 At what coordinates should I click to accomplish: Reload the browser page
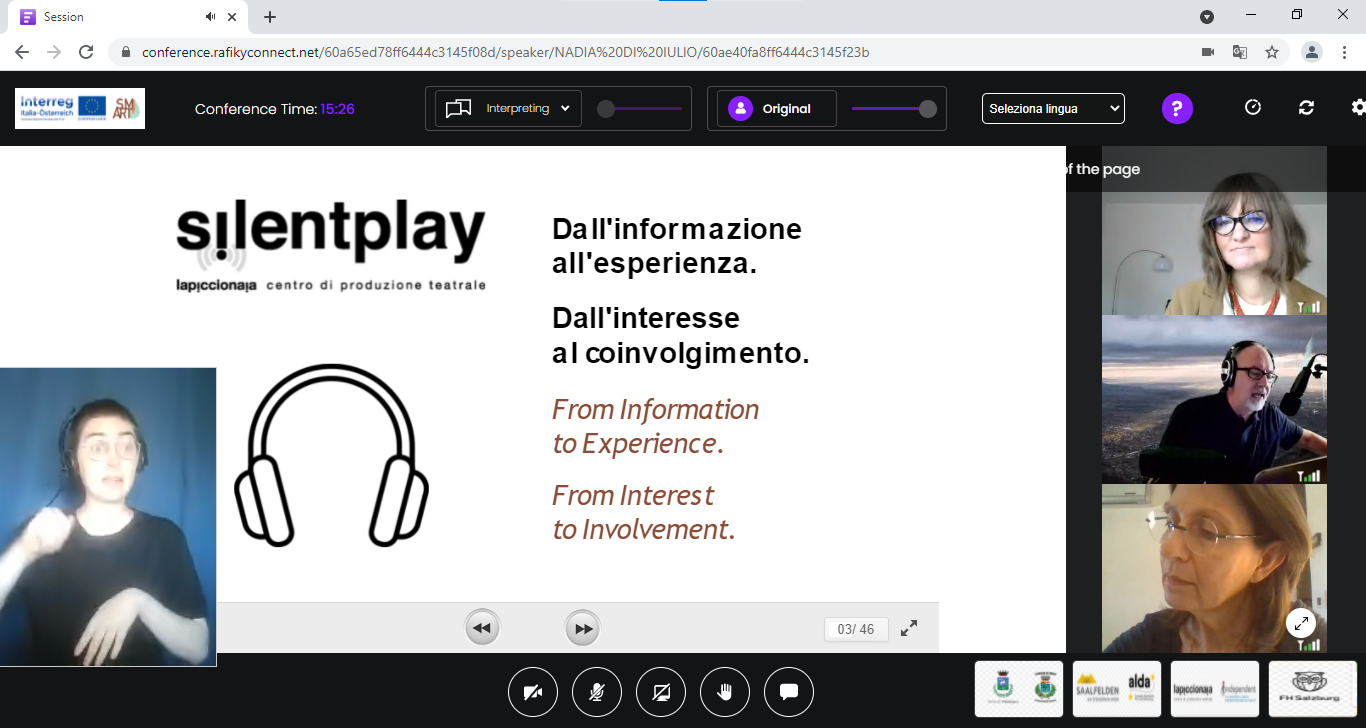pyautogui.click(x=86, y=52)
